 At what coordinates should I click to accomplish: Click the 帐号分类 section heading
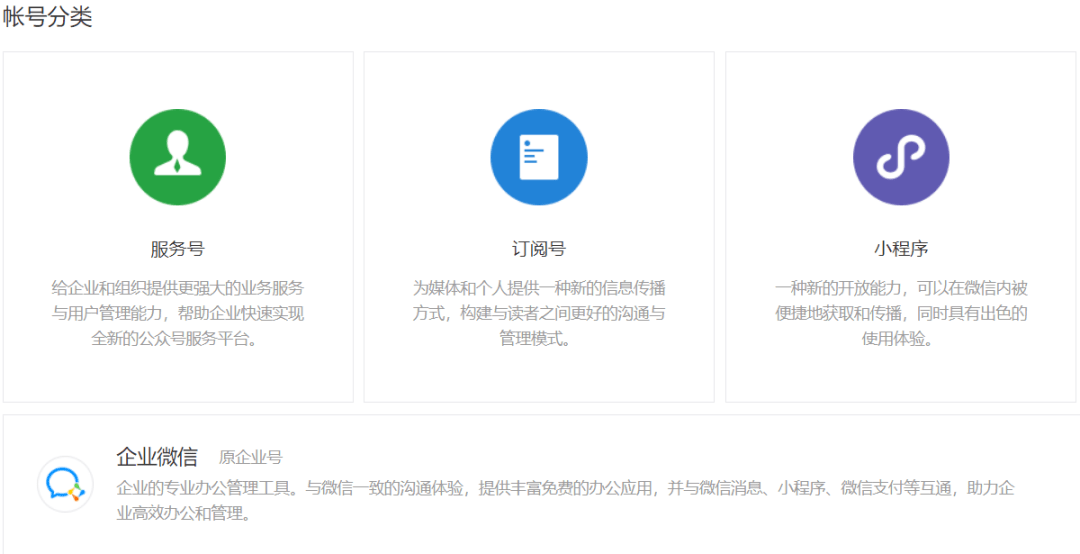click(47, 18)
